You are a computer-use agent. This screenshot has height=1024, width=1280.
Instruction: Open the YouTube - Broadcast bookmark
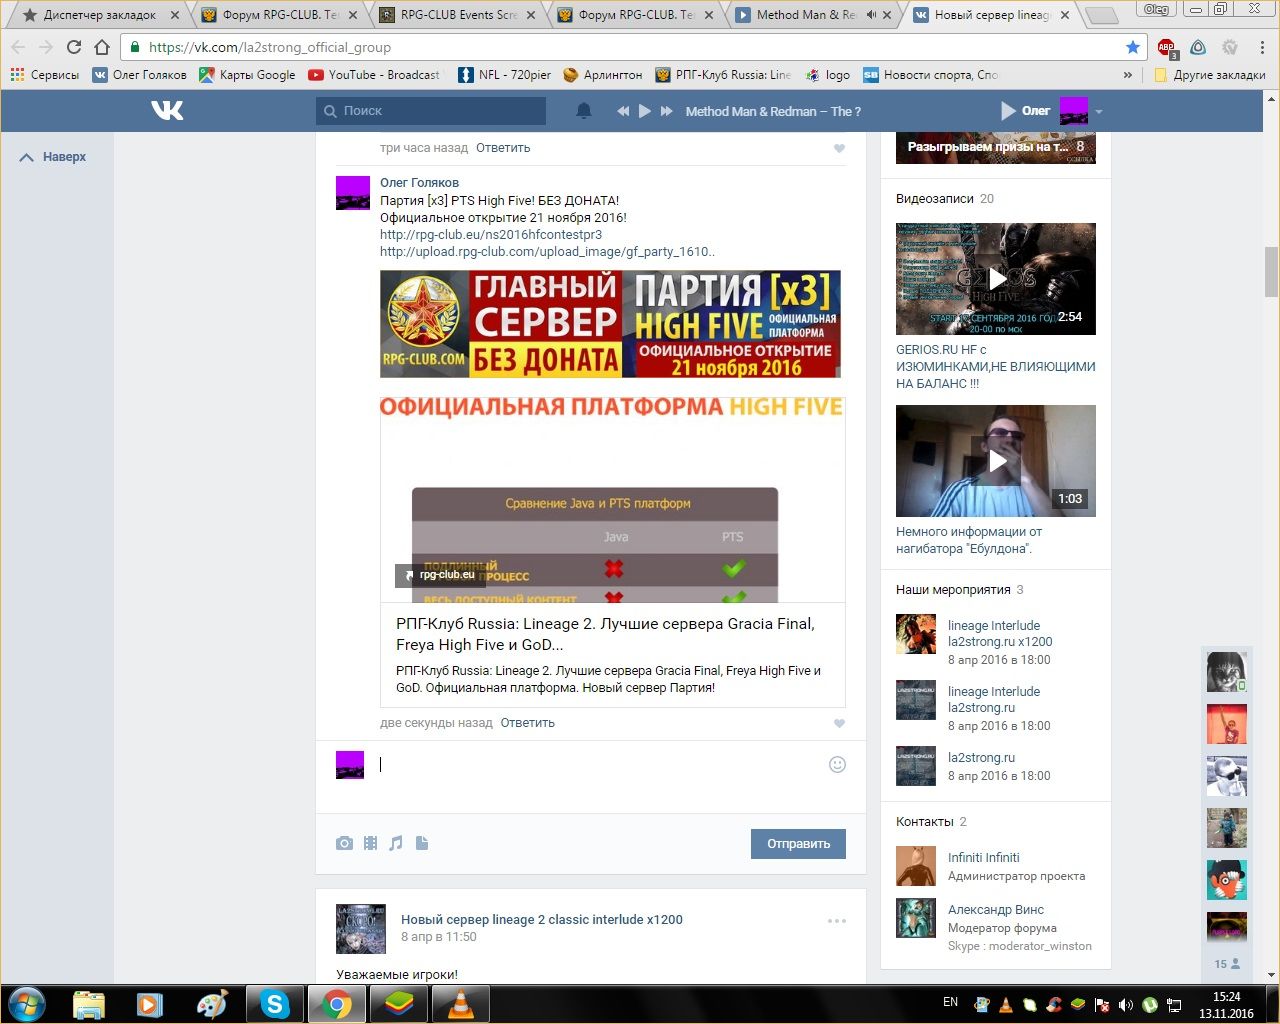coord(374,75)
